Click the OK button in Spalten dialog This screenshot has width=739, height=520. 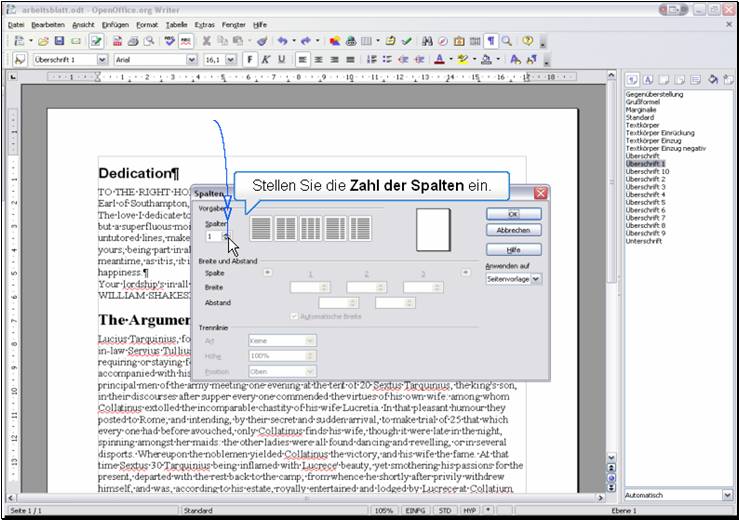tap(512, 214)
